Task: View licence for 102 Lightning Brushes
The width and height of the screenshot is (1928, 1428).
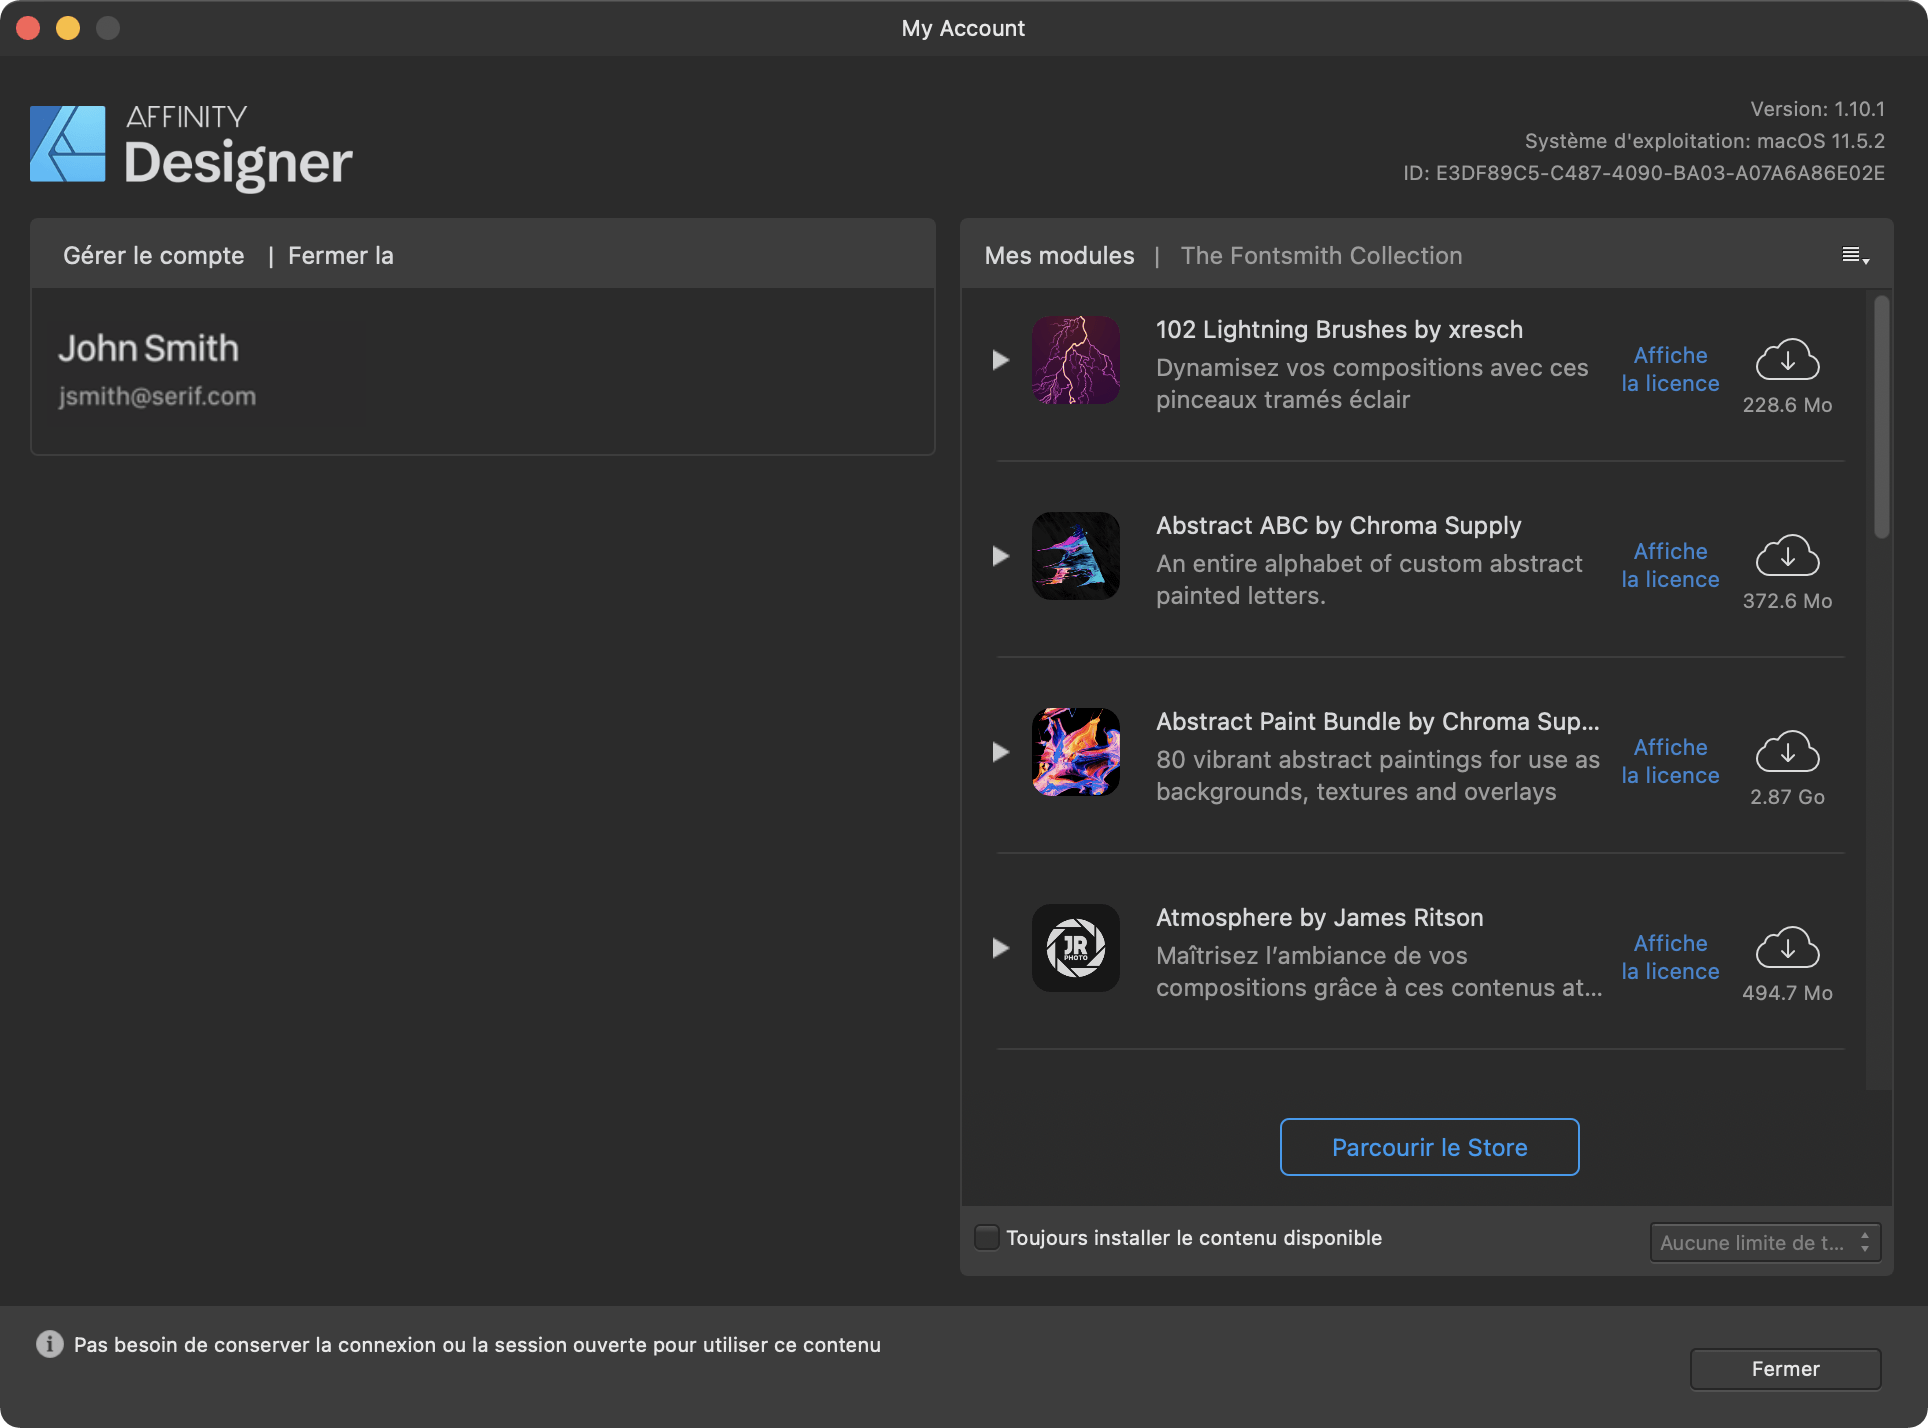Action: tap(1670, 369)
